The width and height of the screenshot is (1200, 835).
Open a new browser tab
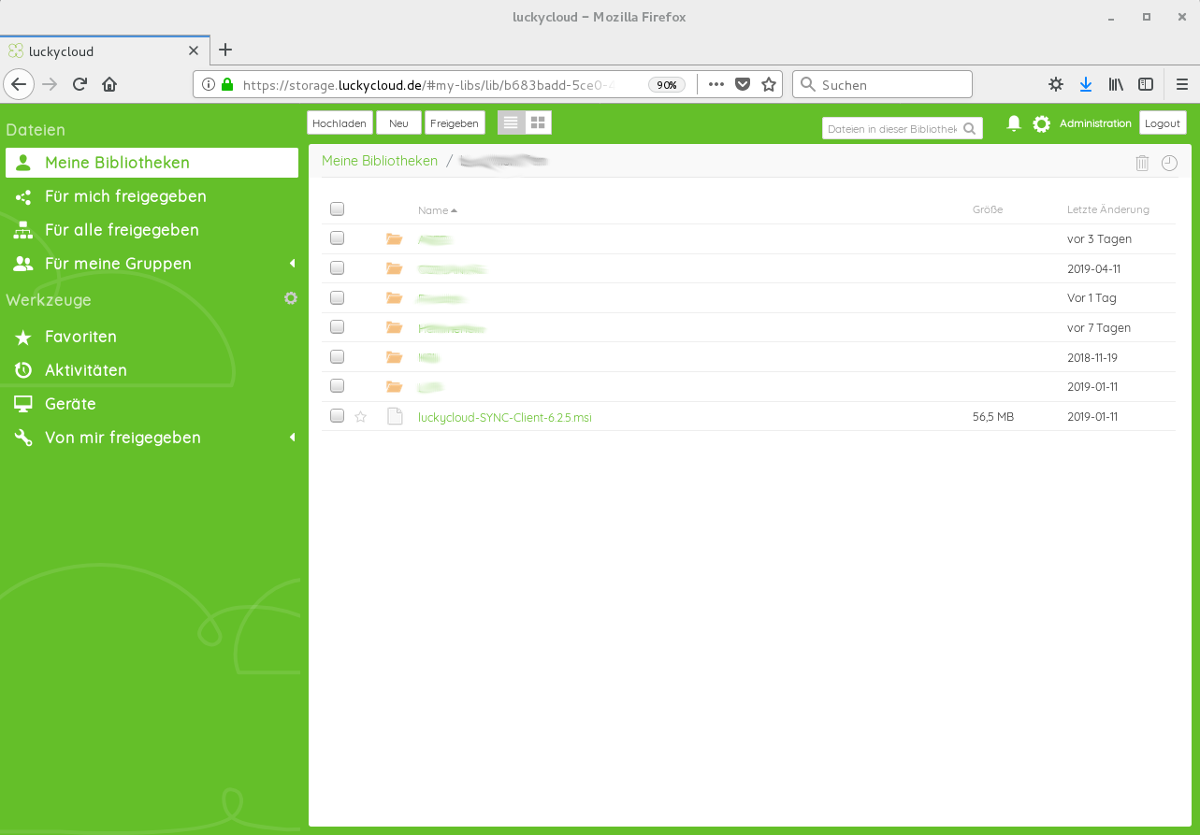click(225, 50)
